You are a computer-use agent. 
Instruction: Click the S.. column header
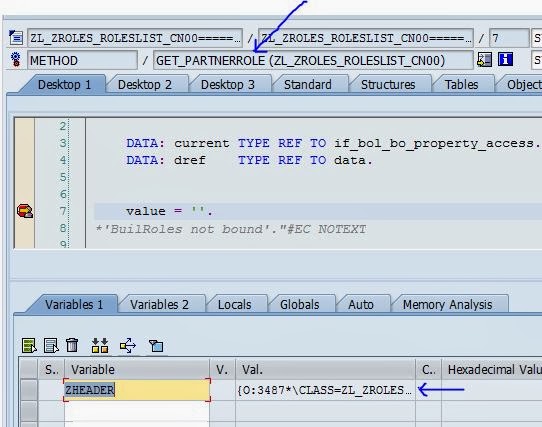click(x=51, y=369)
